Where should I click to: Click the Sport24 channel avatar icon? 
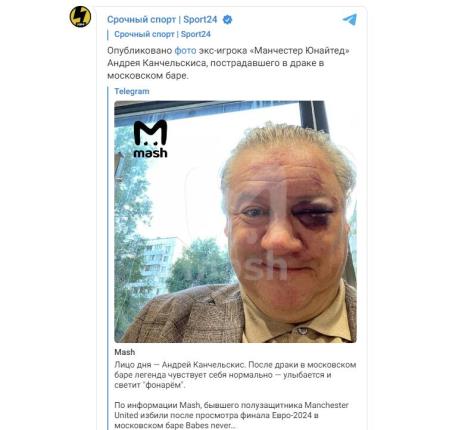(80, 17)
